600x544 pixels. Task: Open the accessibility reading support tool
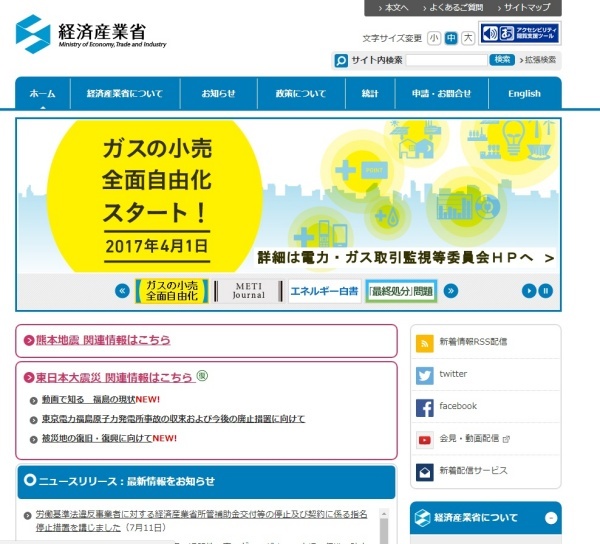point(519,33)
